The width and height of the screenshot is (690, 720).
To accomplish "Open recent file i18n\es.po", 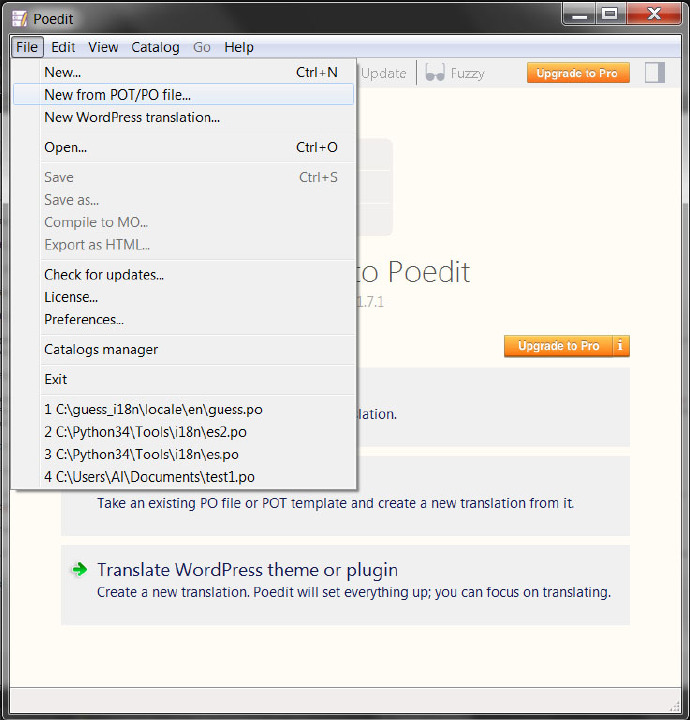I will pyautogui.click(x=184, y=454).
